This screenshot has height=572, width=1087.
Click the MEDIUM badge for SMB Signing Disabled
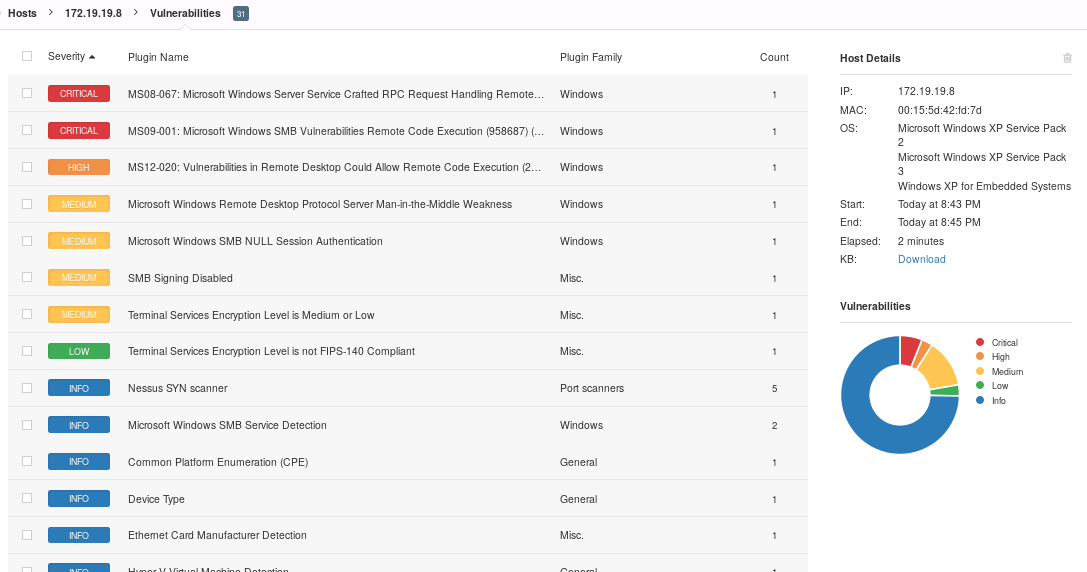79,278
